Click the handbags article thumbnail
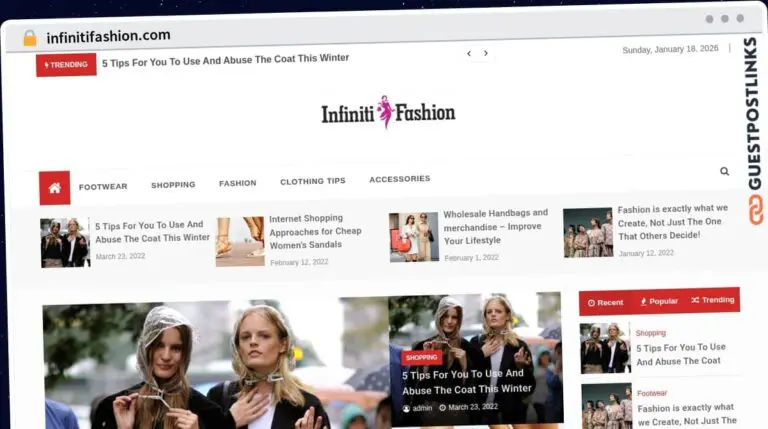Viewport: 768px width, 429px height. pos(414,237)
